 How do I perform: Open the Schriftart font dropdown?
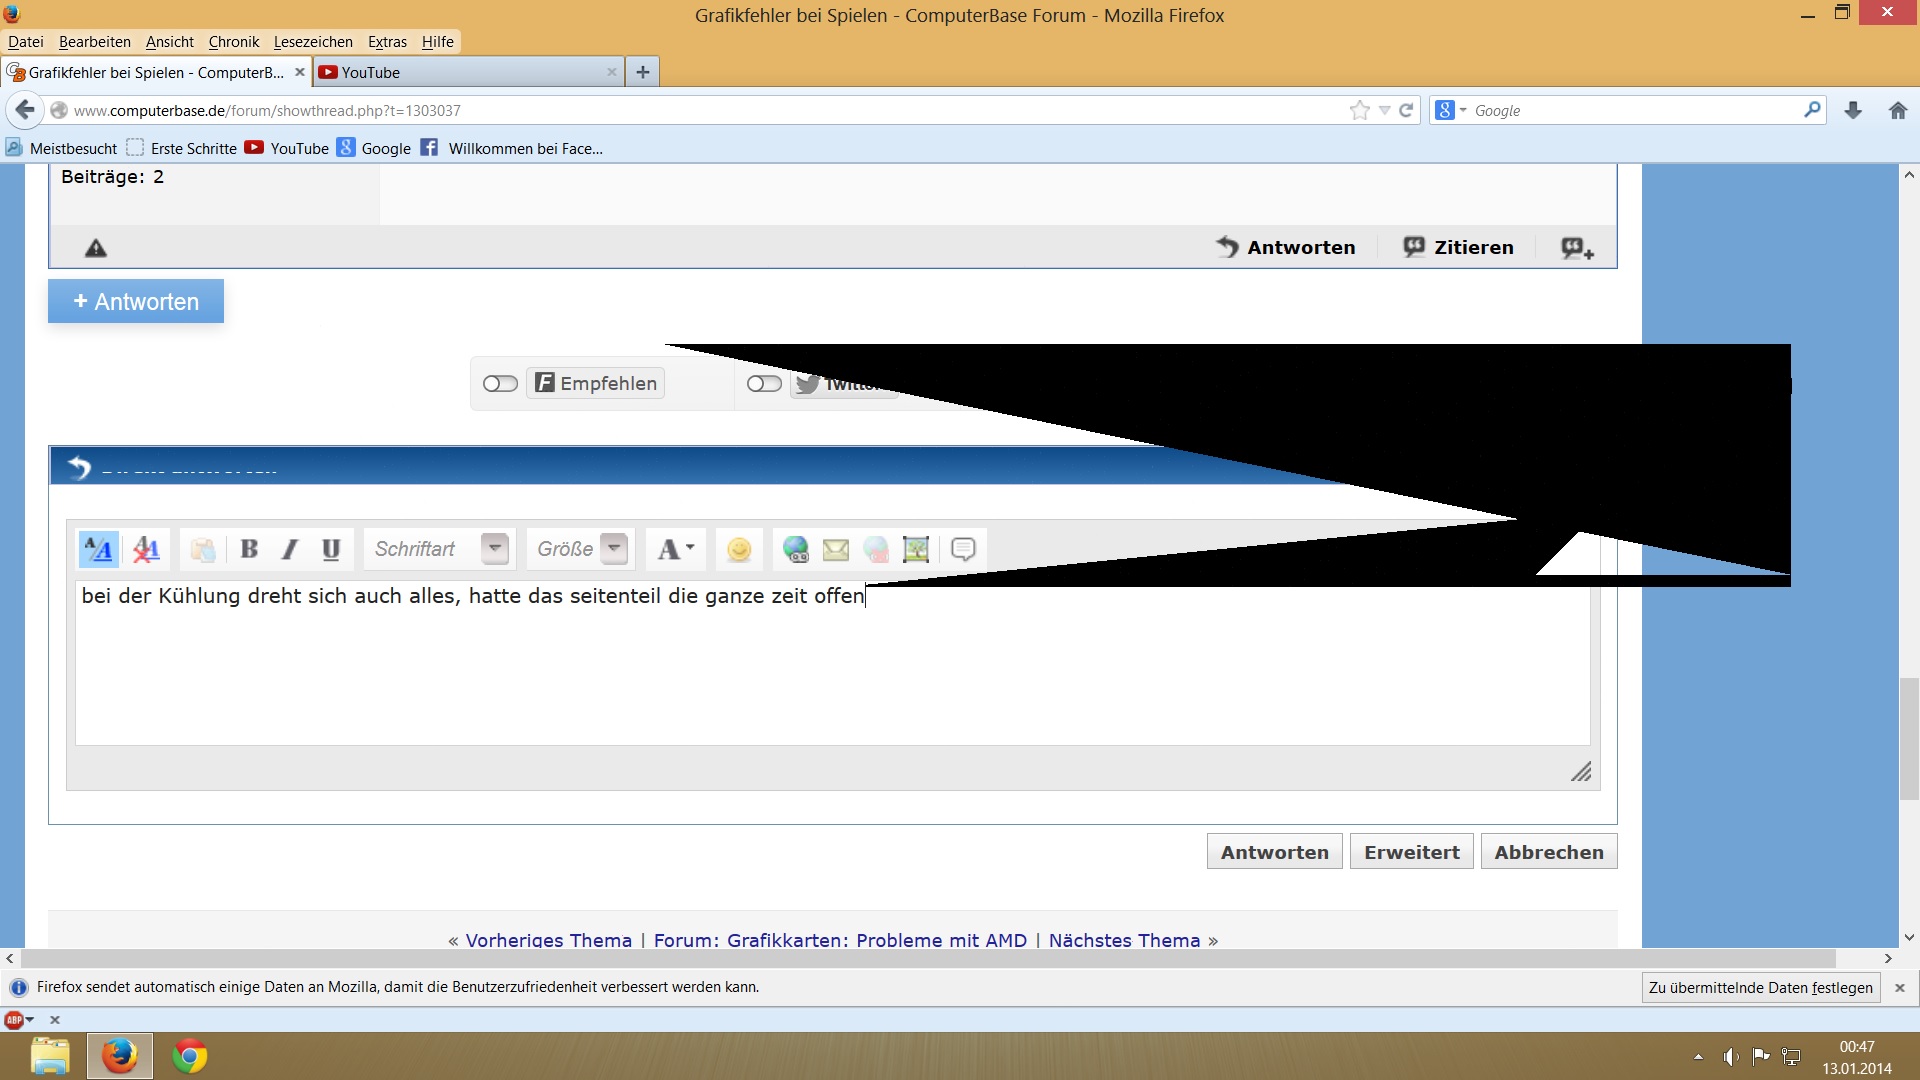coord(495,548)
